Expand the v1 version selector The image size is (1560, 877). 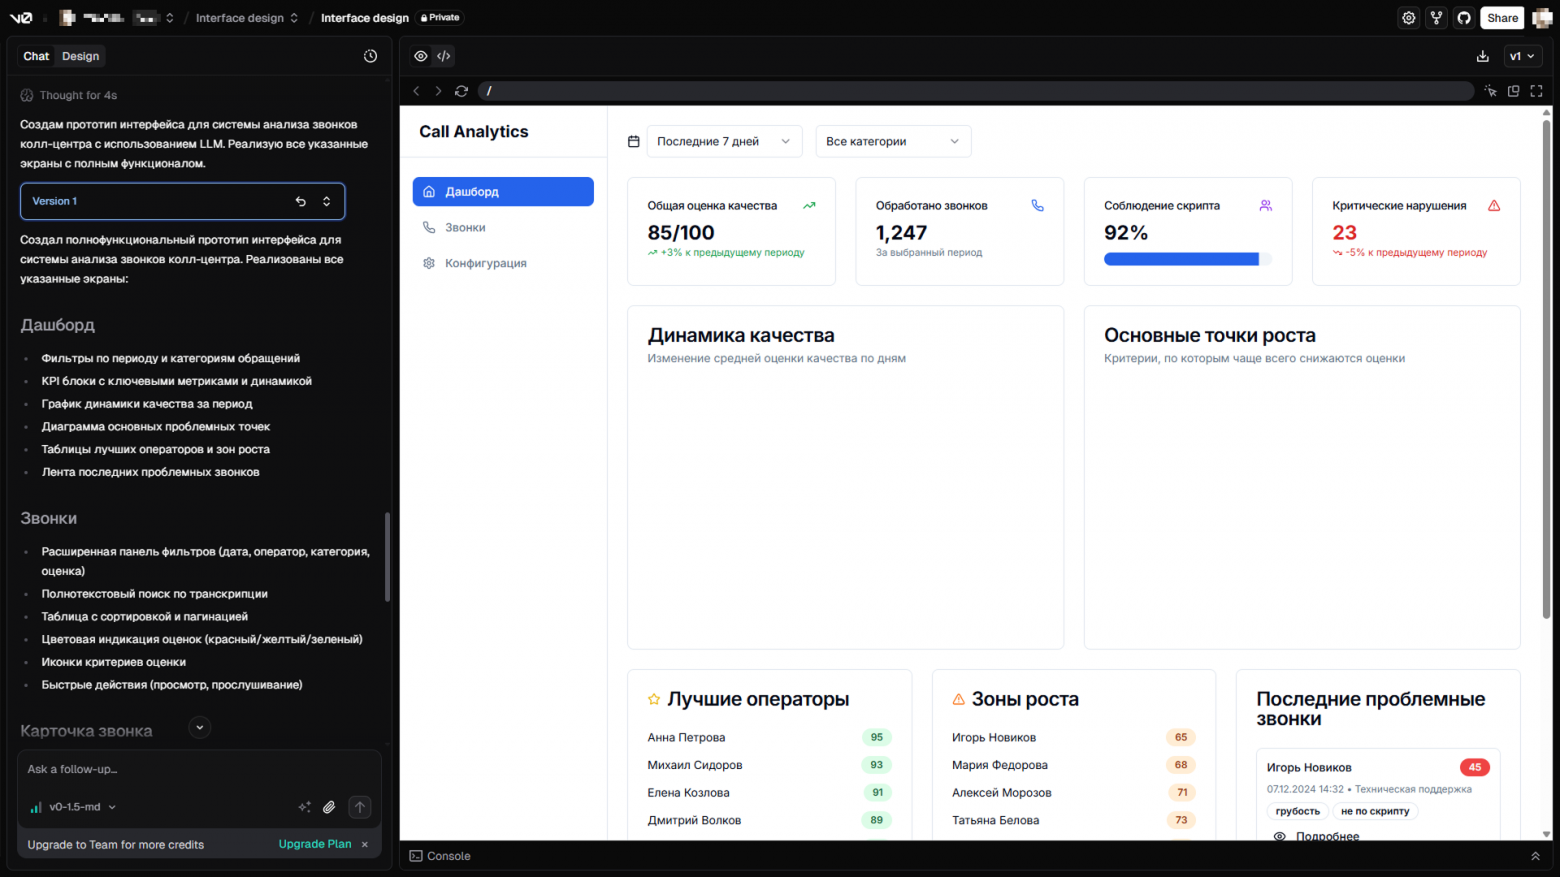[1521, 56]
